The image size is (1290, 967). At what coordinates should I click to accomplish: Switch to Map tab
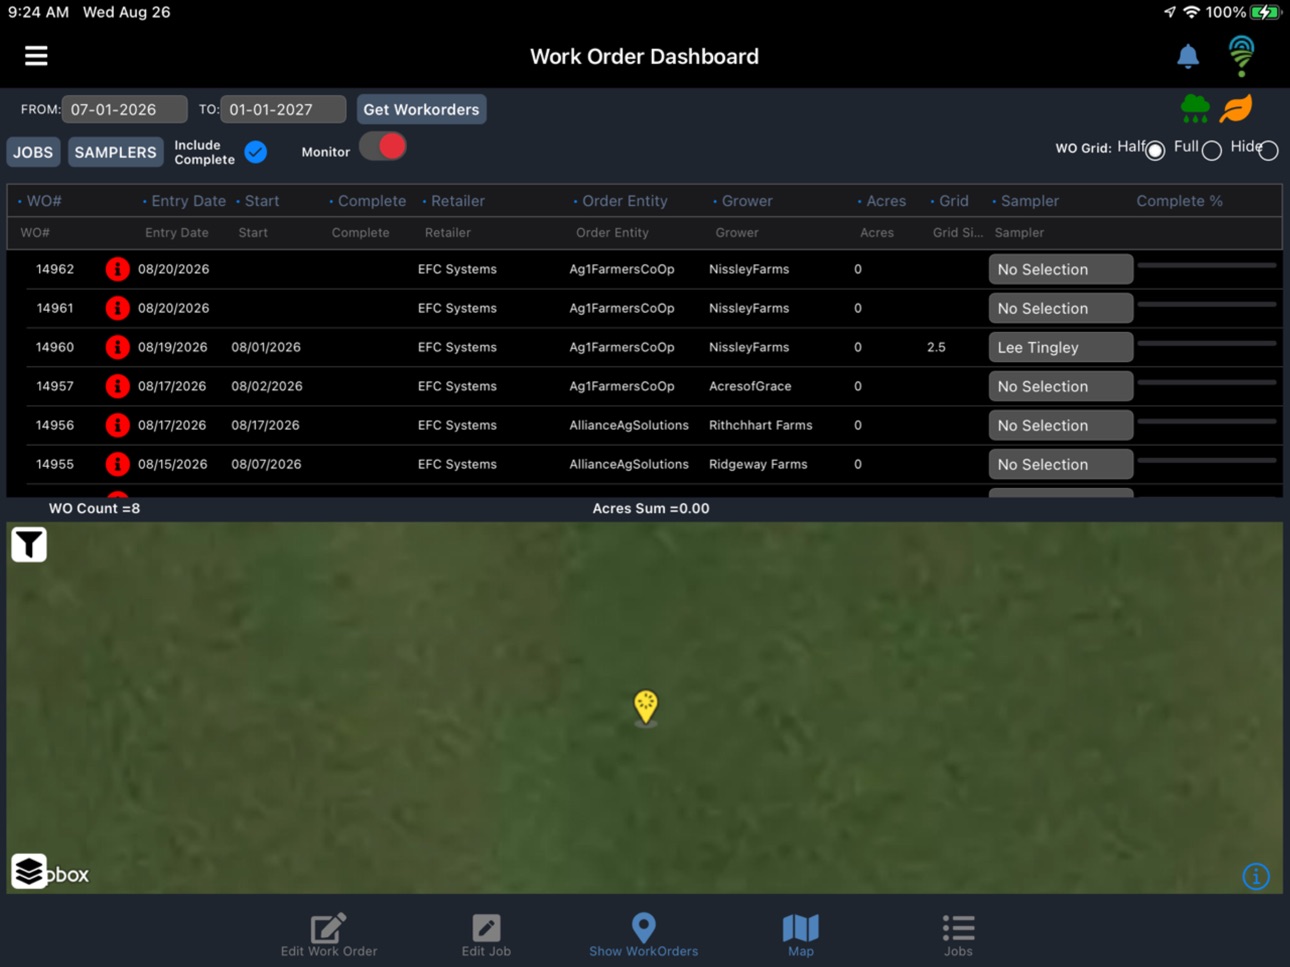pos(800,935)
